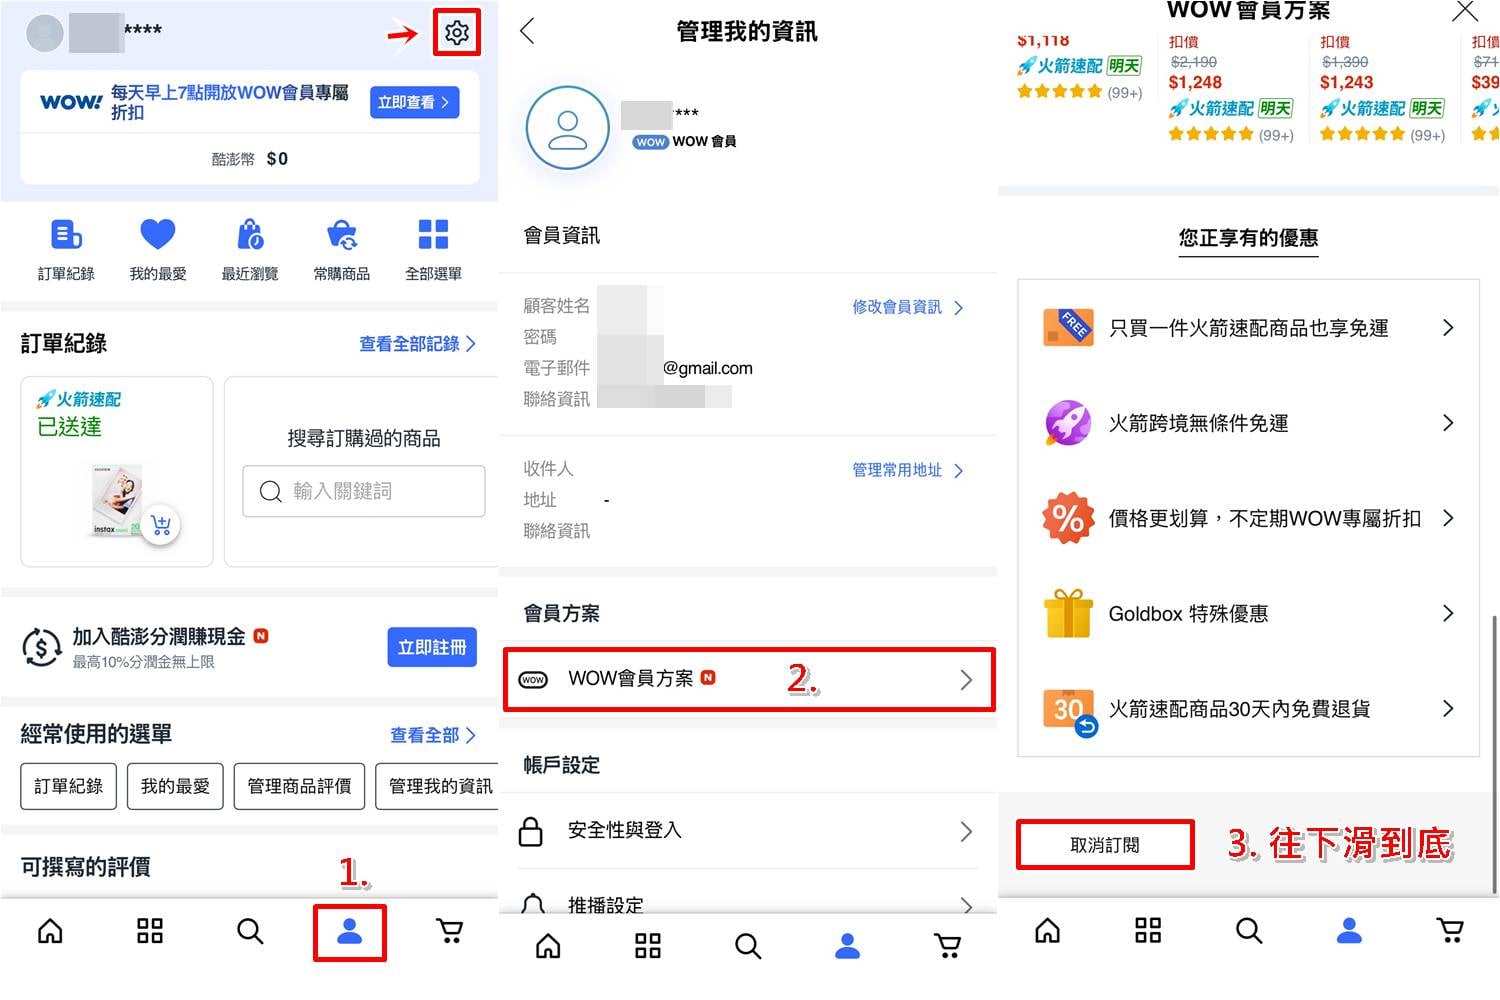This screenshot has width=1500, height=1000.
Task: Open 安全性與登入 settings row
Action: tap(748, 831)
